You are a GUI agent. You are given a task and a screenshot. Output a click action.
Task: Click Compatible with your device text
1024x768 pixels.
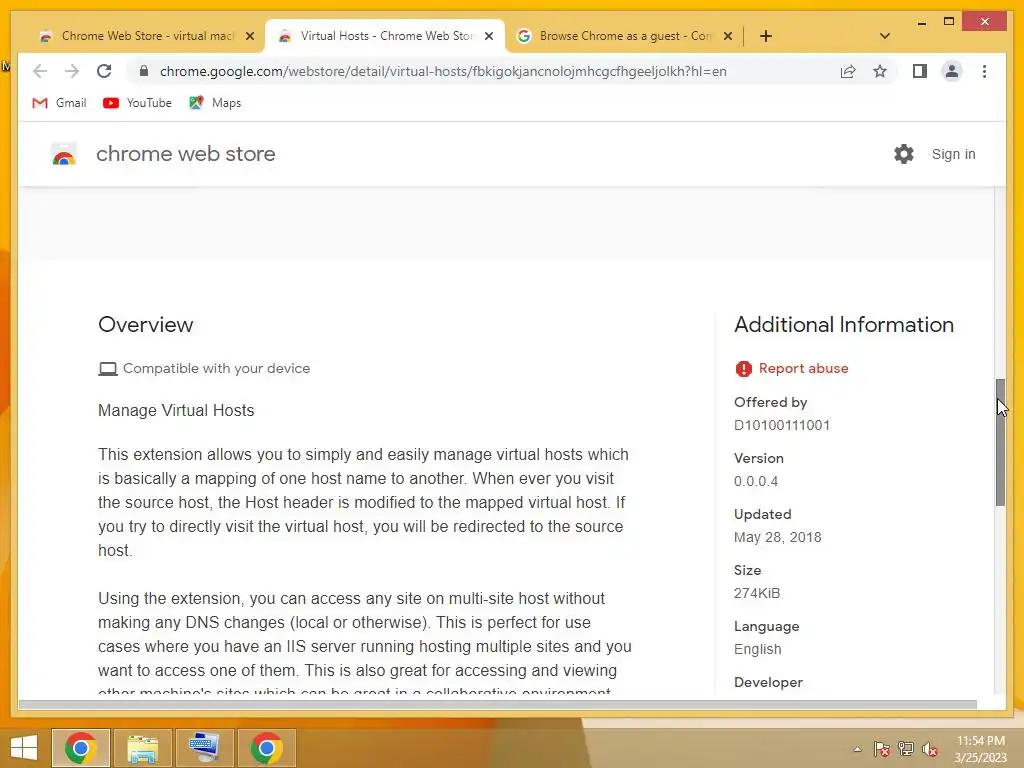[x=216, y=368]
